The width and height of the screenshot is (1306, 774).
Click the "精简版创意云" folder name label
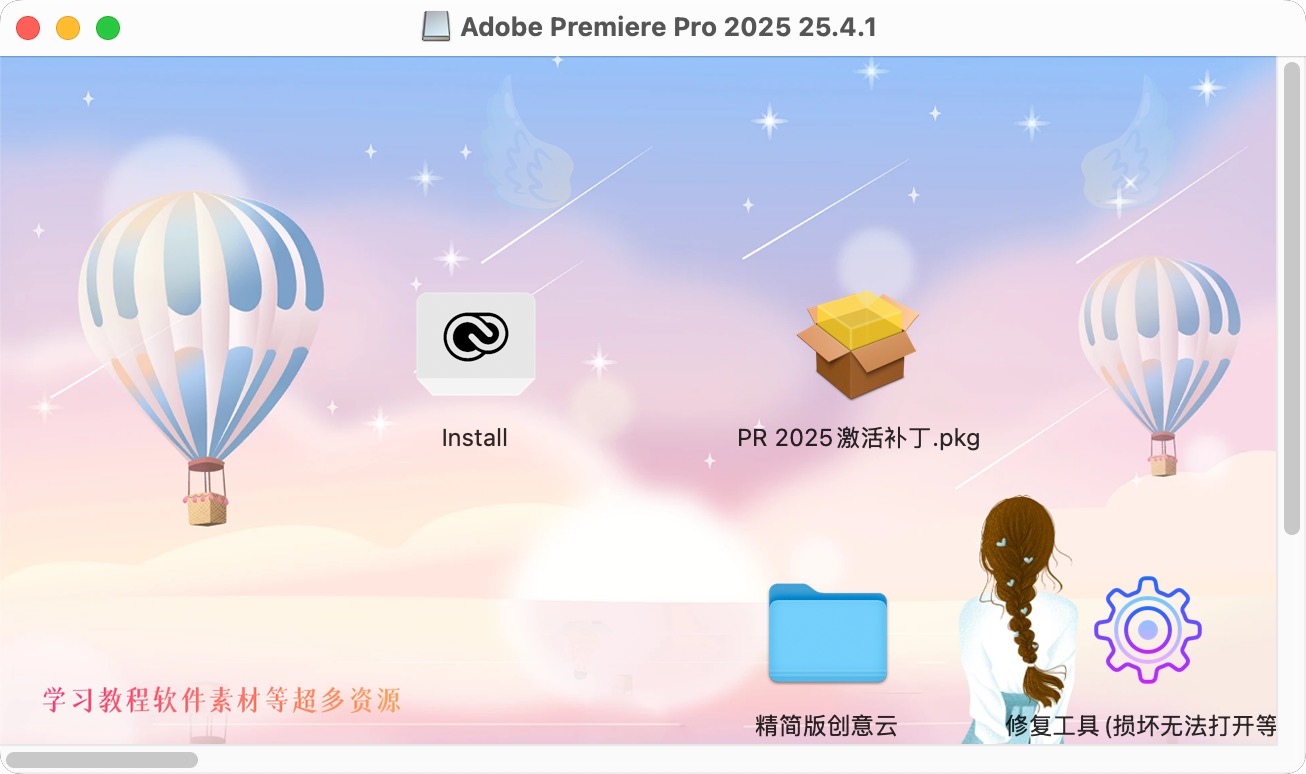826,726
